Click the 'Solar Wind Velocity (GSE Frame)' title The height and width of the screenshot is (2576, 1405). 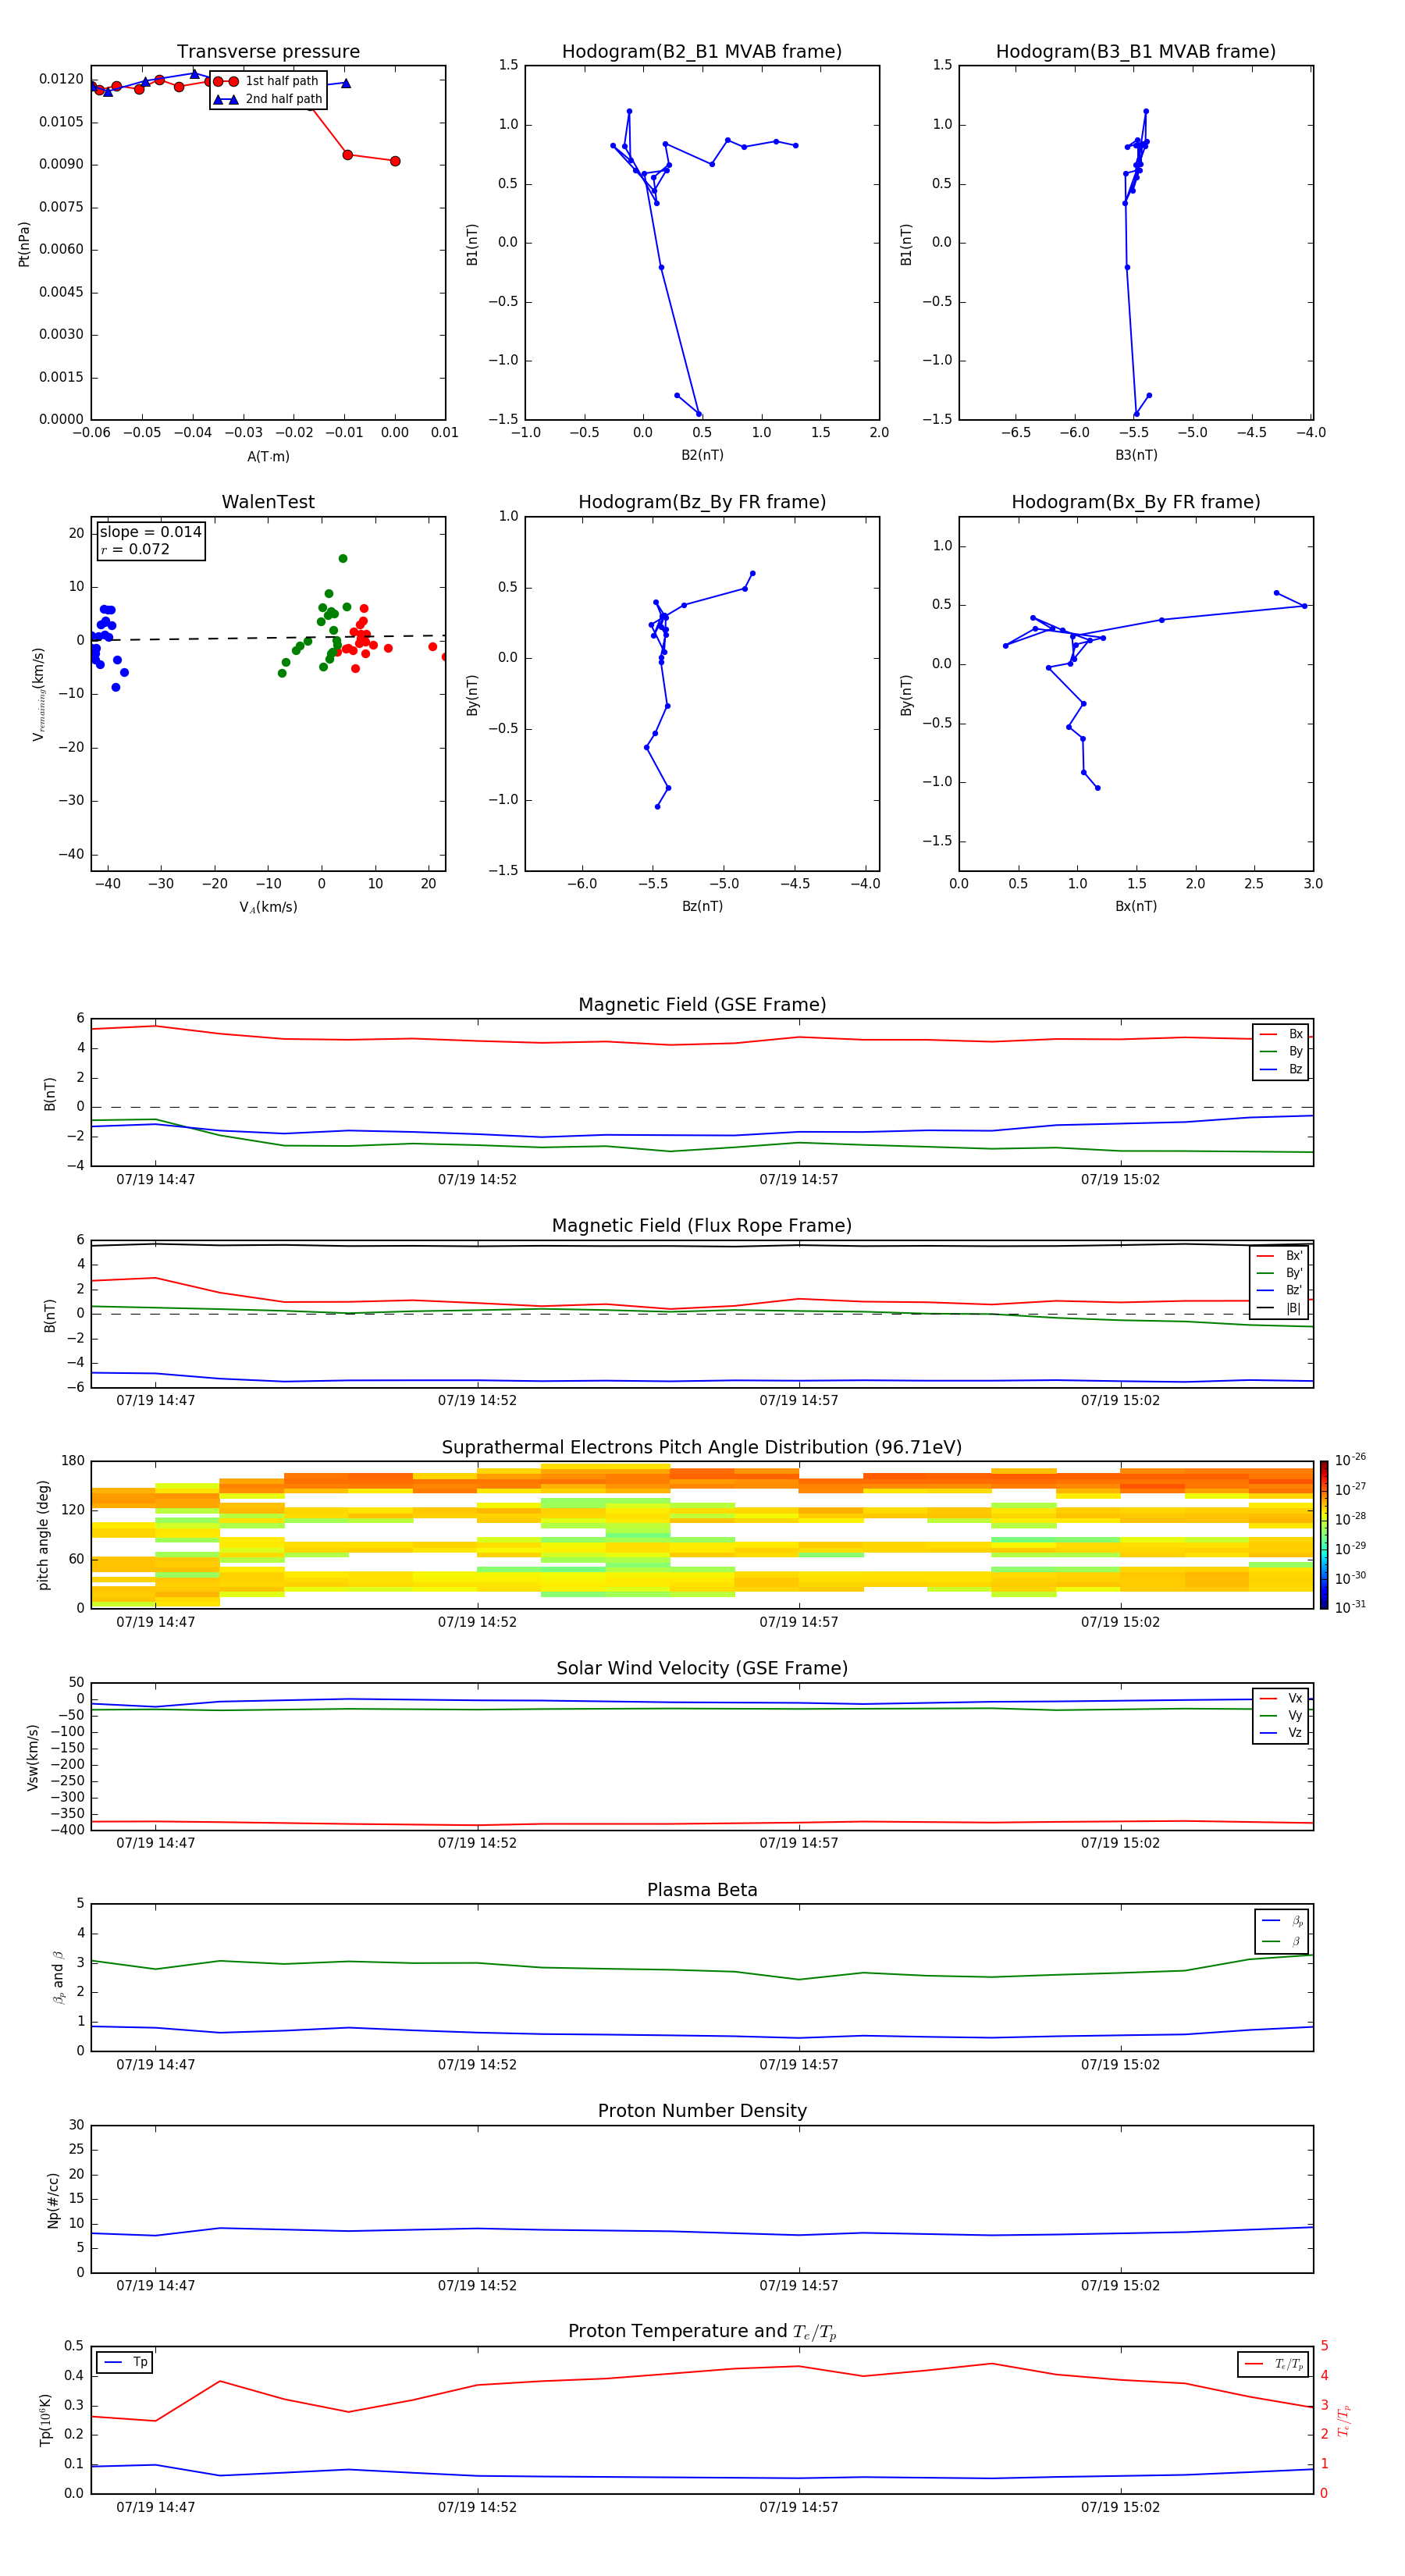[702, 1669]
